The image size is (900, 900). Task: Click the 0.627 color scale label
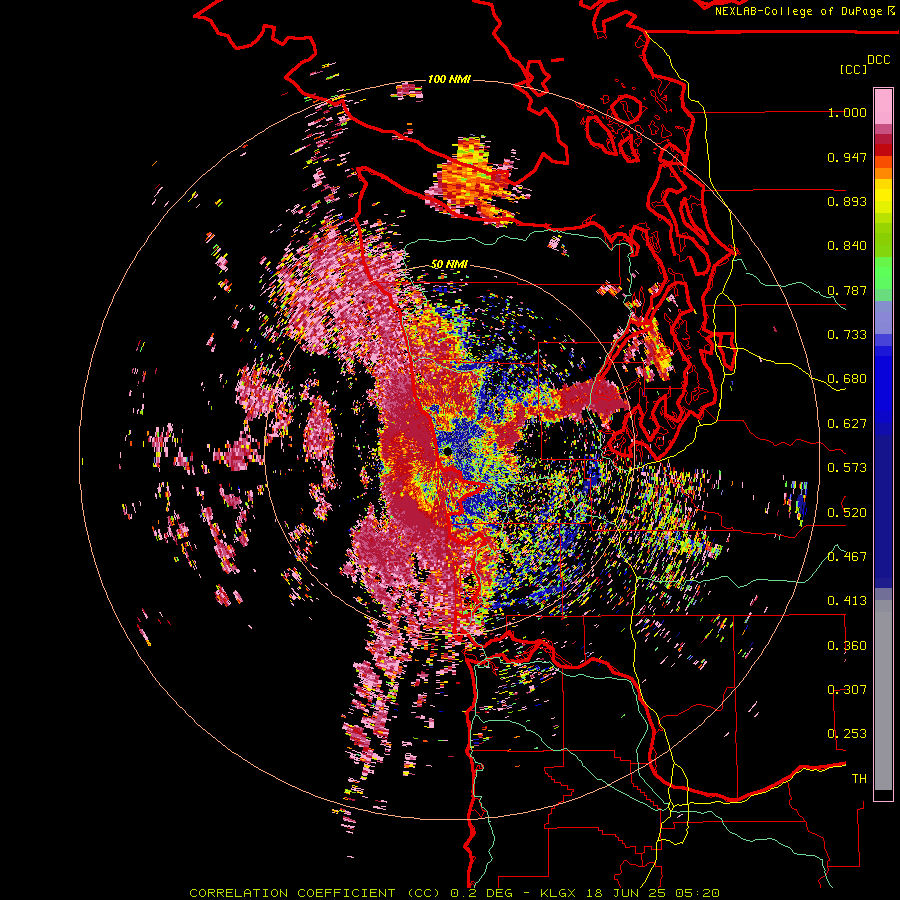tap(847, 424)
